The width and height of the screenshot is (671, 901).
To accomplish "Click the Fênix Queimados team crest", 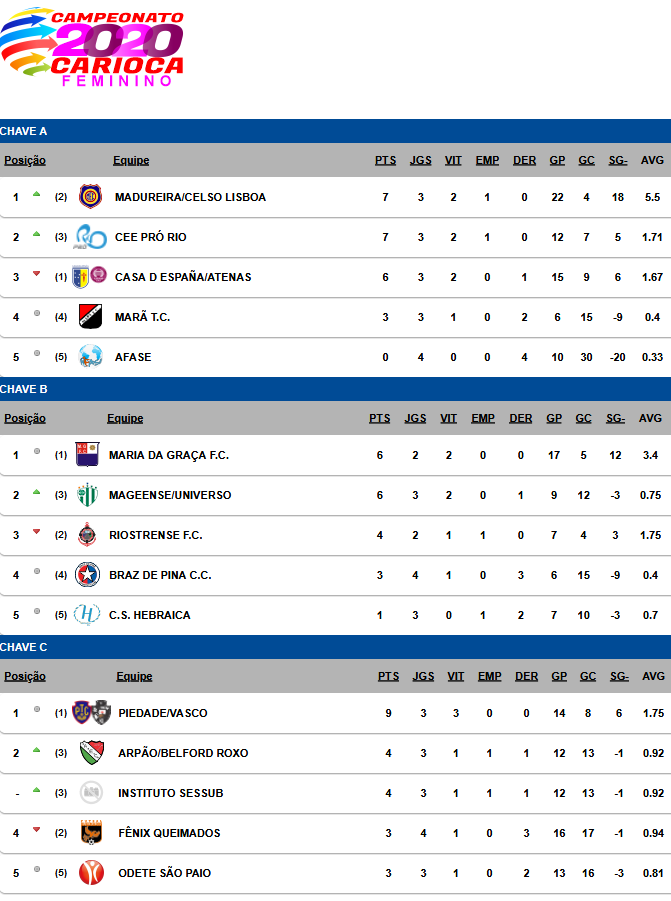I will point(92,833).
